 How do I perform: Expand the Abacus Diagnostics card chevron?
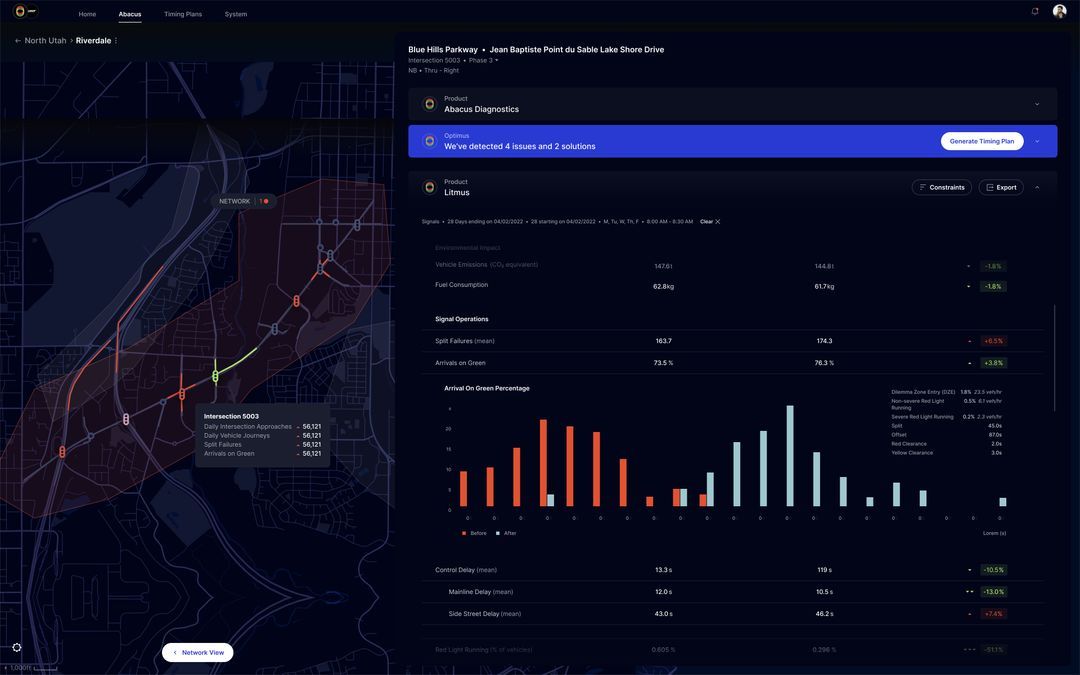1035,101
